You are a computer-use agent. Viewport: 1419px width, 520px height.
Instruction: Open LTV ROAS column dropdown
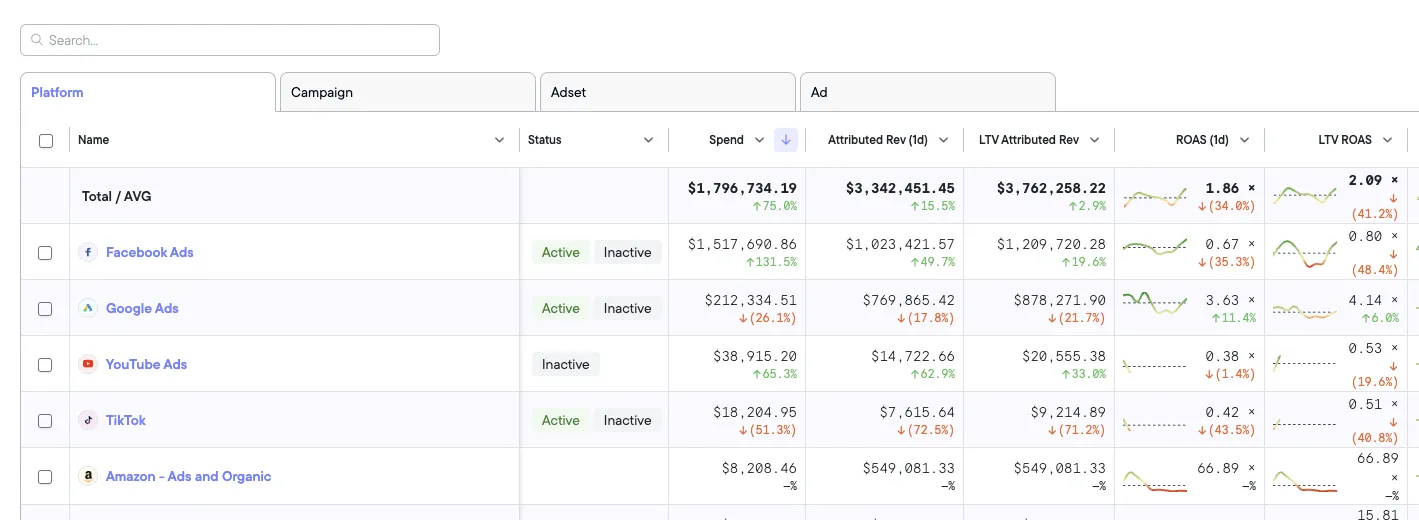click(1387, 140)
